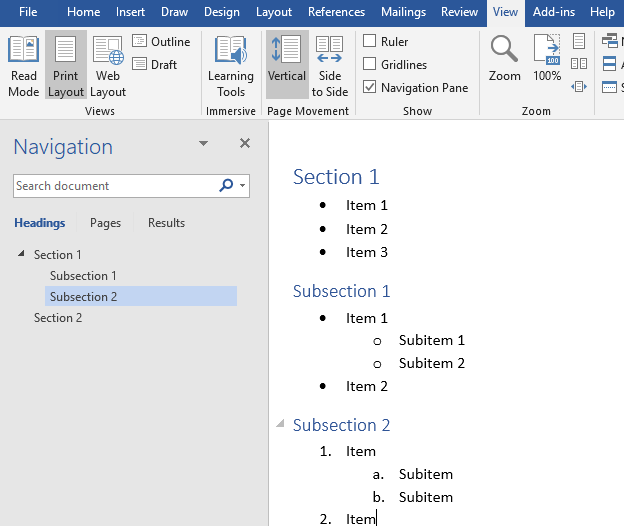This screenshot has width=624, height=526.
Task: Uncheck Navigation Pane checkbox
Action: (x=369, y=87)
